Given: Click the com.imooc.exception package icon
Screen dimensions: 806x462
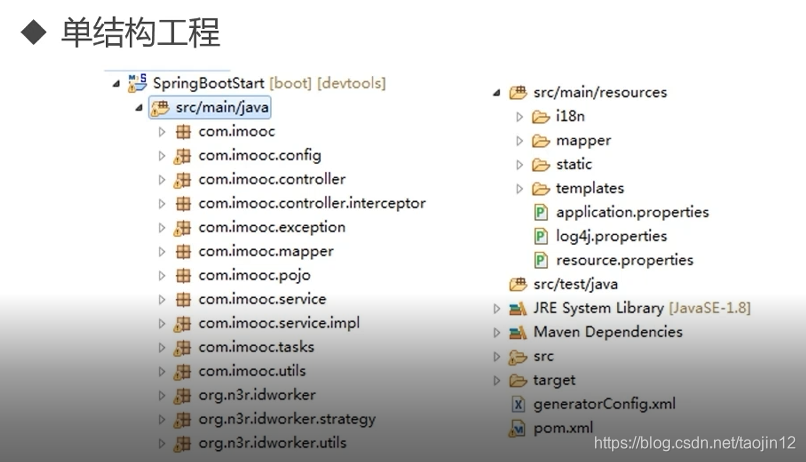Looking at the screenshot, I should (182, 228).
